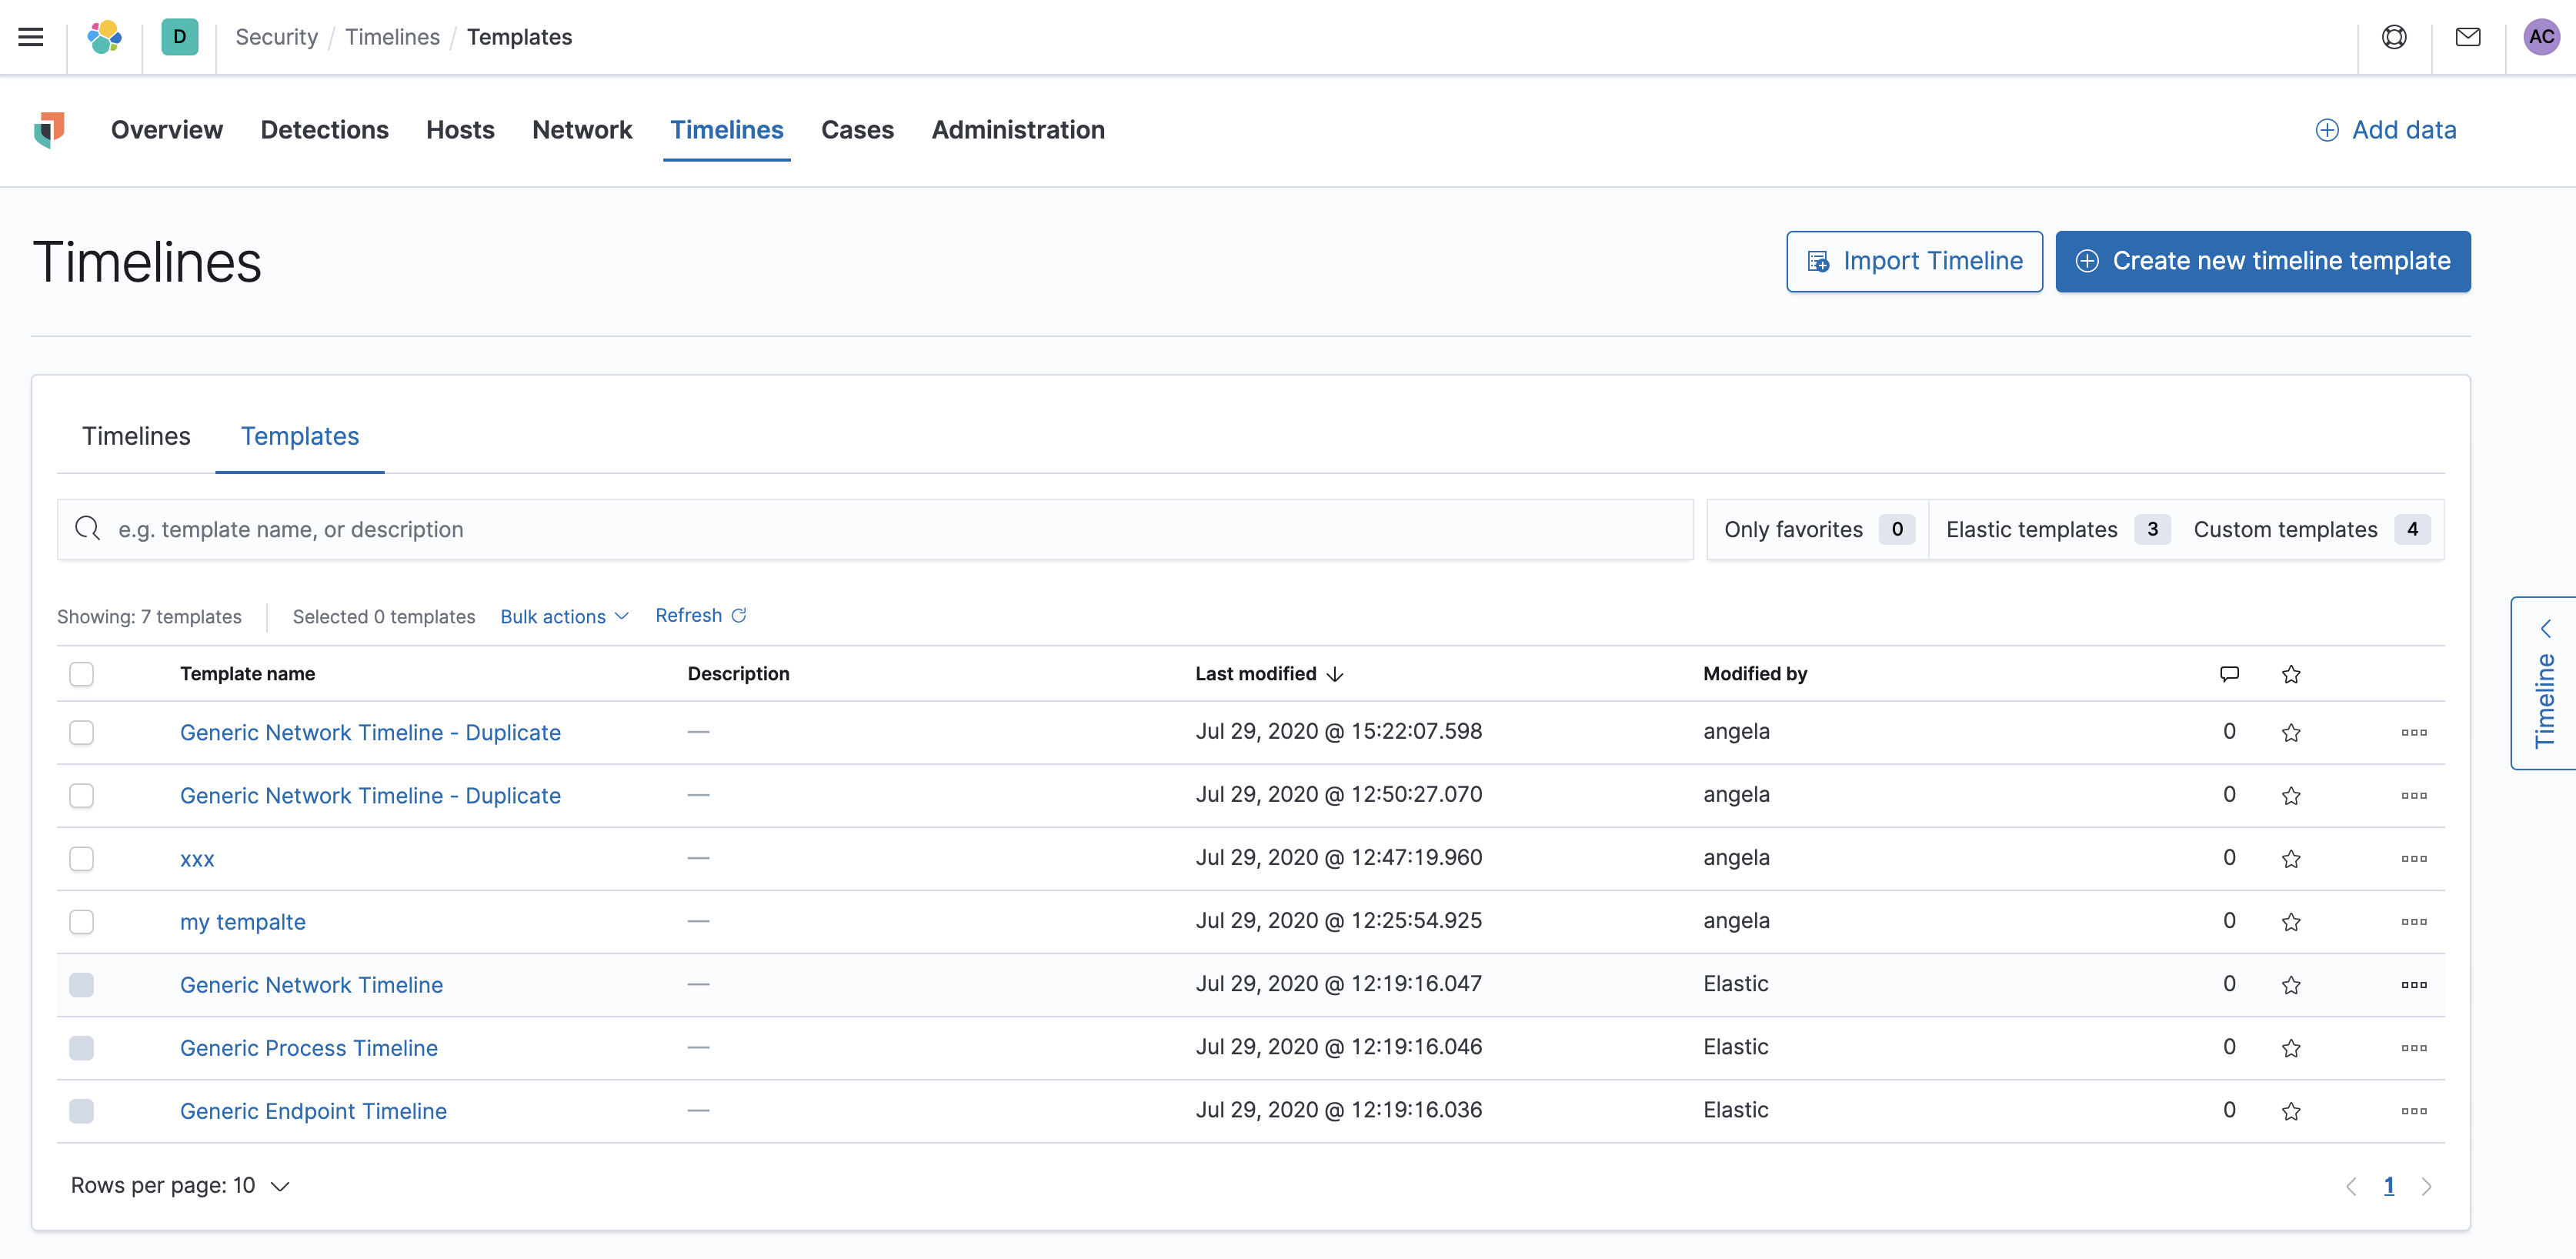Click the Elastic logo home icon
2576x1259 pixels.
pos(104,37)
